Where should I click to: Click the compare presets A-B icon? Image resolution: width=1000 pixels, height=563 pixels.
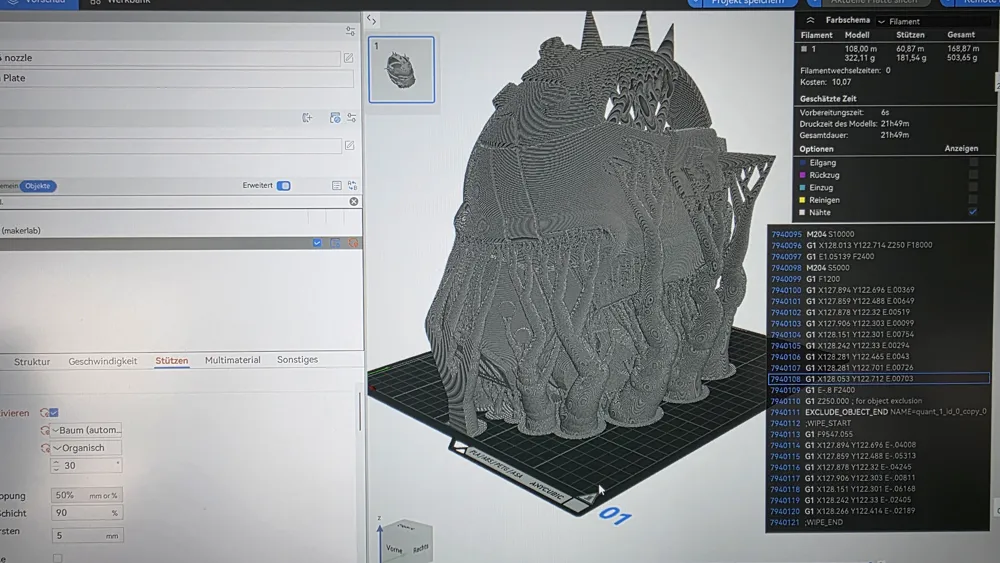coord(353,186)
